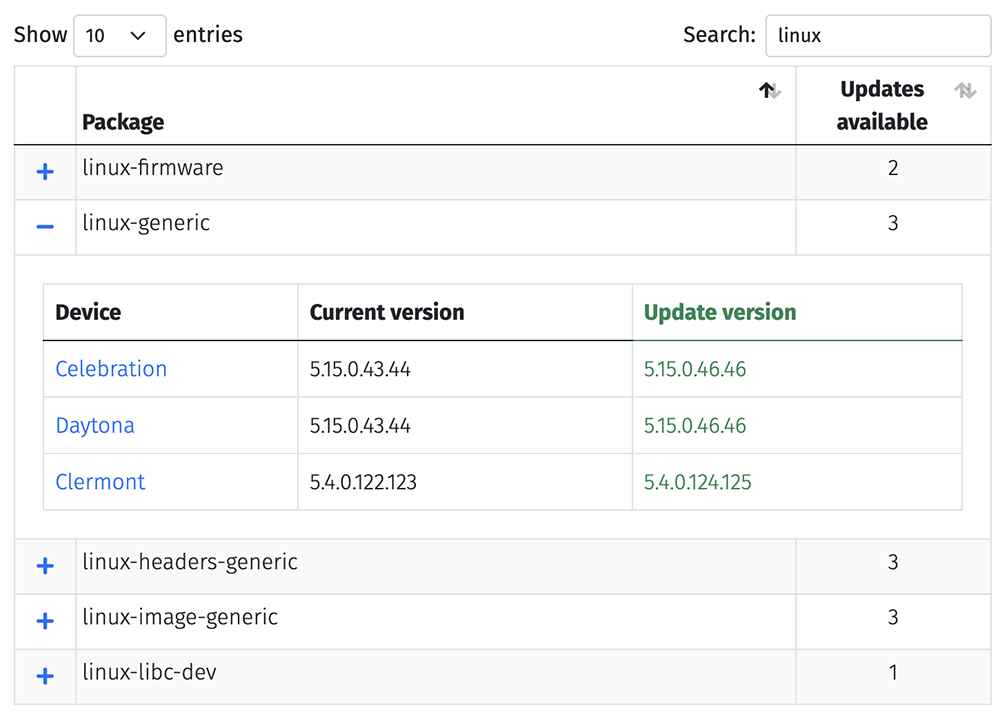This screenshot has width=1000, height=714.
Task: Select the linux-image-generic package name
Action: pos(180,617)
